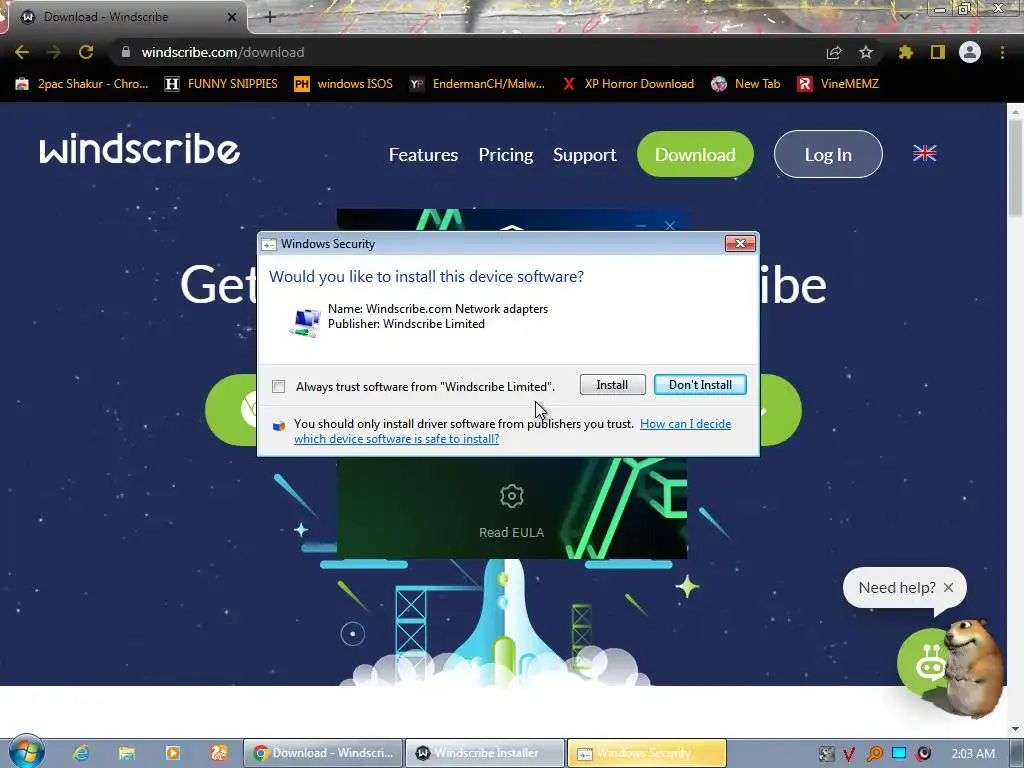1024x768 pixels.
Task: Toggle the Chrome side panel icon
Action: 938,52
